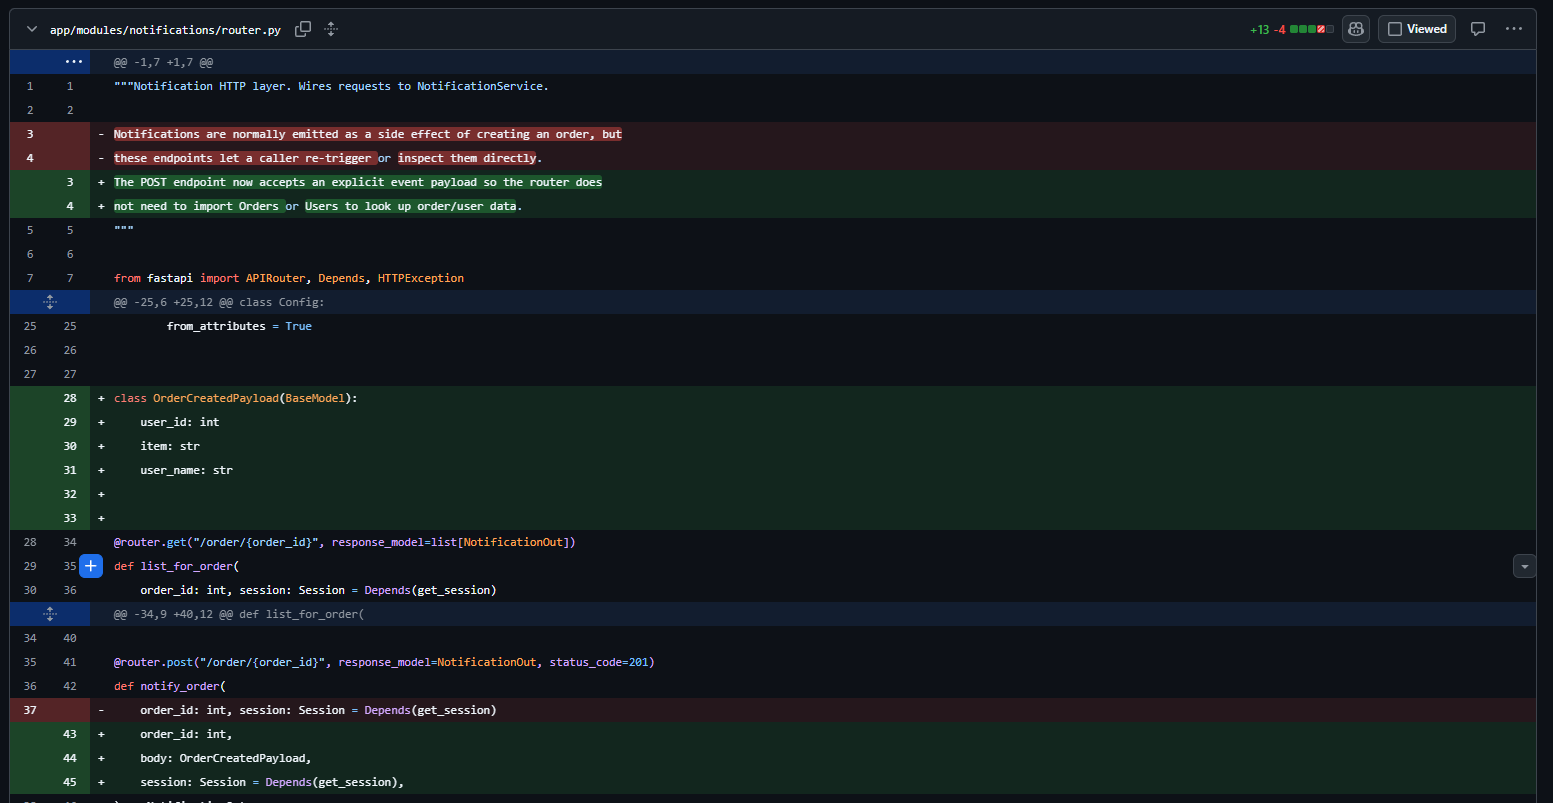The height and width of the screenshot is (803, 1553).
Task: Click added line 'The POST endpoint now accepts'
Action: (x=358, y=182)
